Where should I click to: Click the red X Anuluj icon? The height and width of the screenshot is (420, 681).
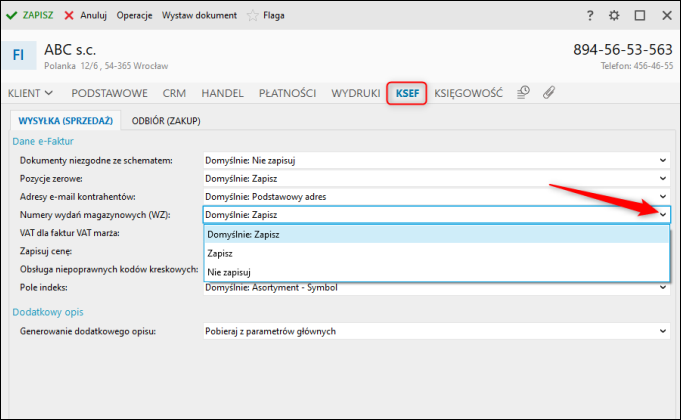click(69, 16)
